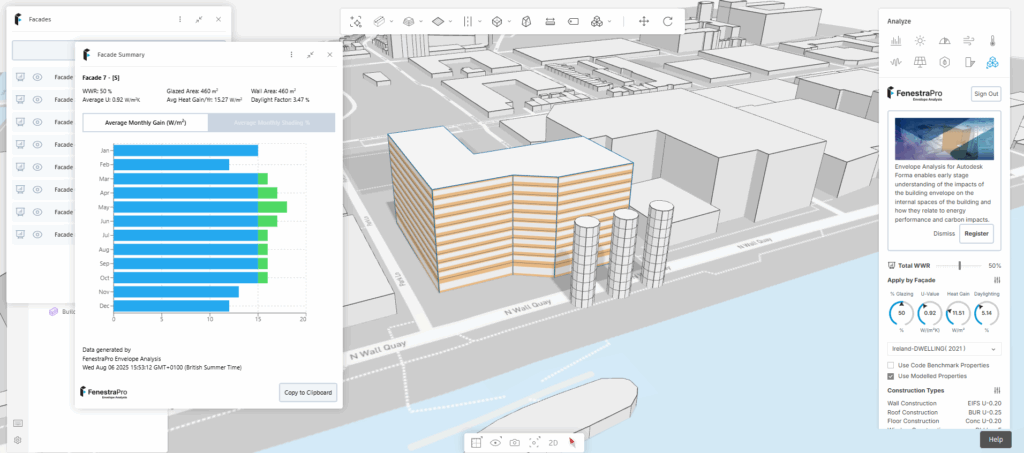This screenshot has height=453, width=1024.
Task: Click the % Glazing dial showing 50
Action: (902, 314)
